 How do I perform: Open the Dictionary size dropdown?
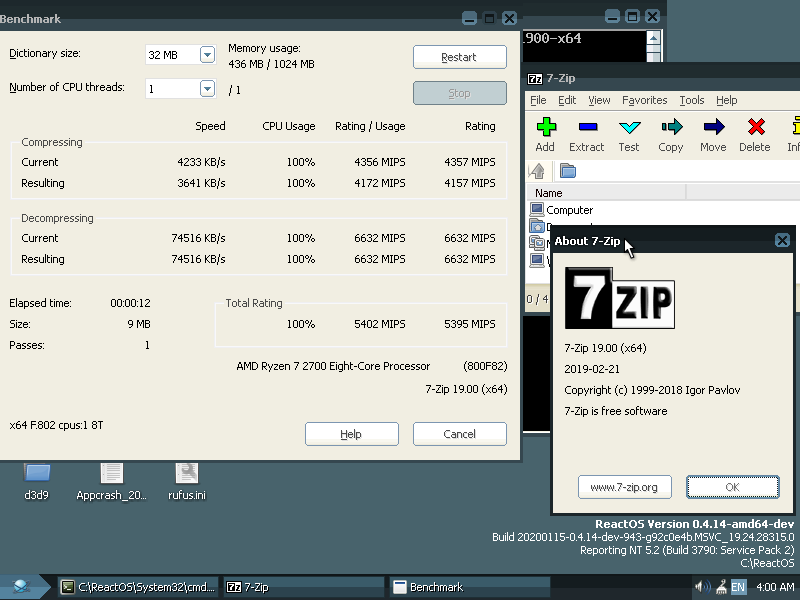point(207,55)
